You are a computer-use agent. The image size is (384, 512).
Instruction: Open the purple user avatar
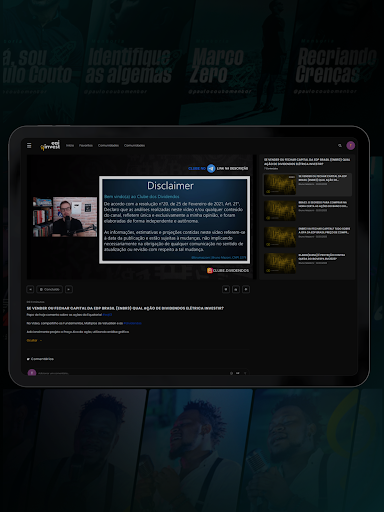coord(350,146)
